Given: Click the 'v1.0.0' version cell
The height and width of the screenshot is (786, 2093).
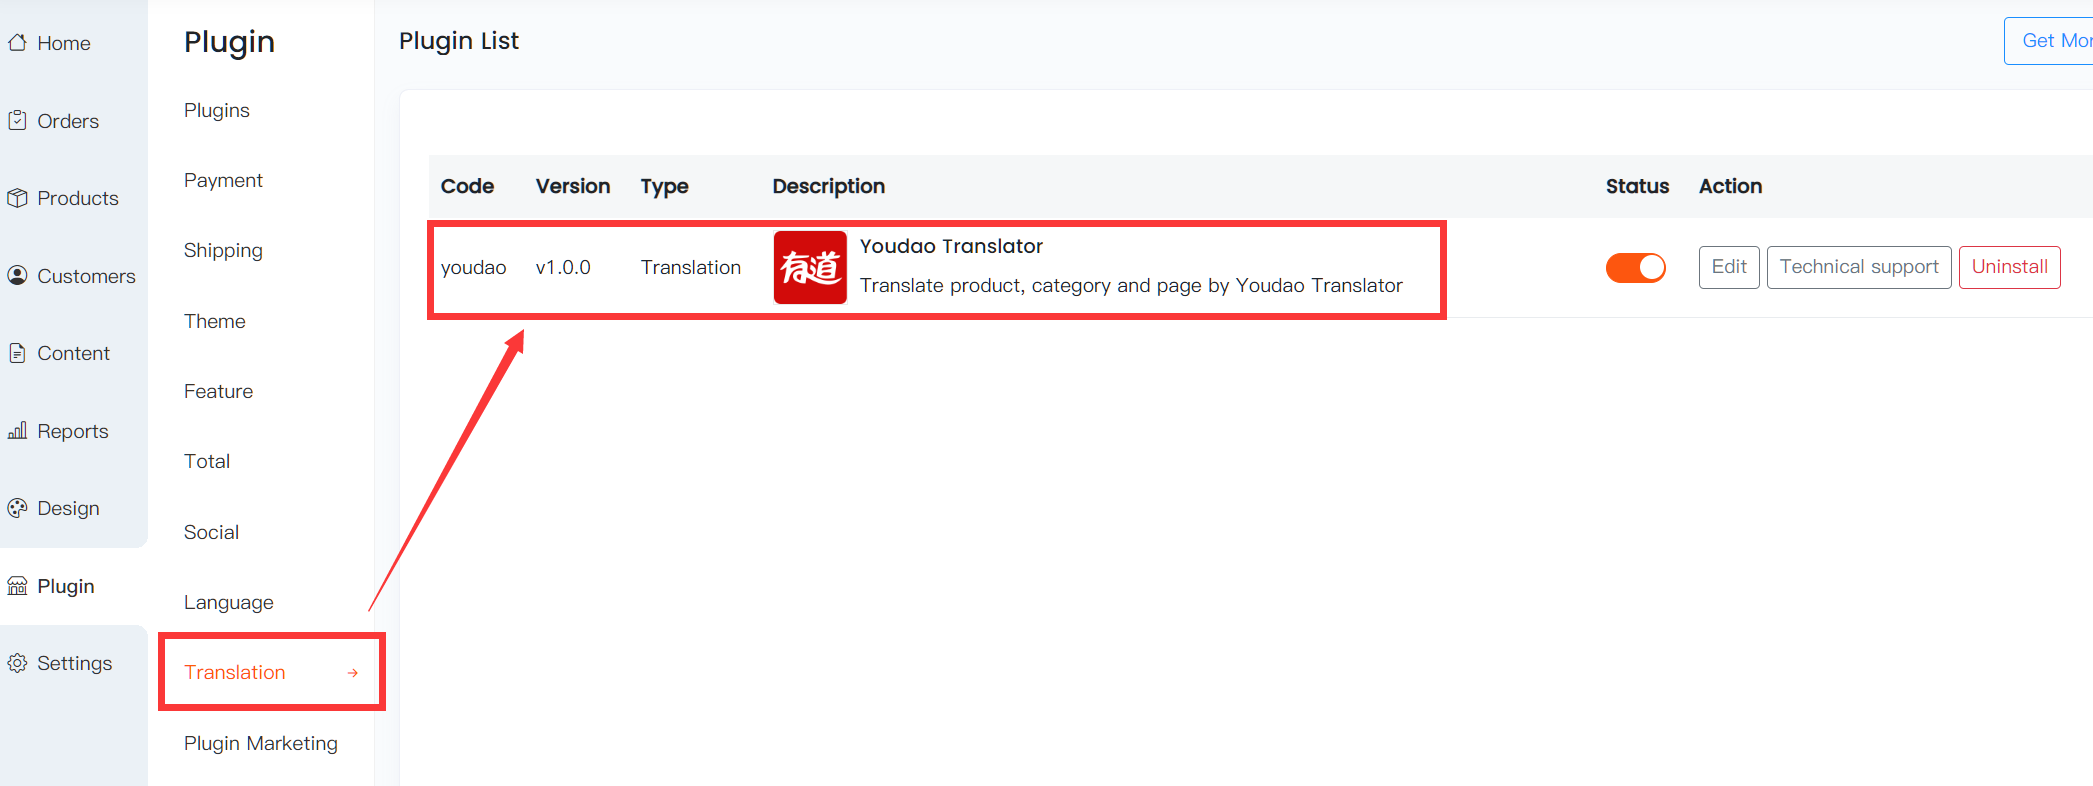Looking at the screenshot, I should 563,267.
